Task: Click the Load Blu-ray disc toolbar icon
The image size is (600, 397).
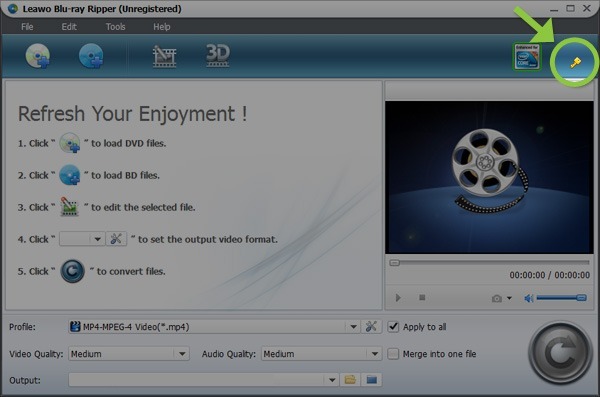Action: tap(91, 56)
